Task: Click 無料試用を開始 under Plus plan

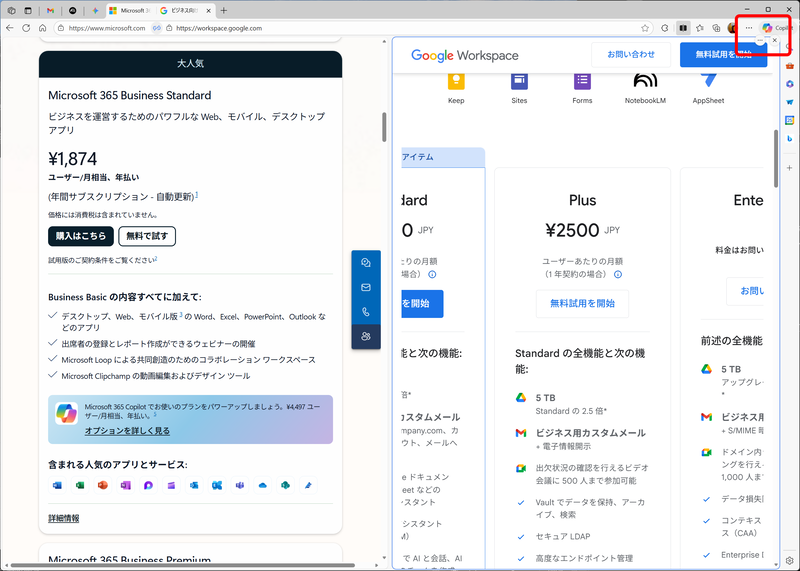Action: pyautogui.click(x=582, y=304)
